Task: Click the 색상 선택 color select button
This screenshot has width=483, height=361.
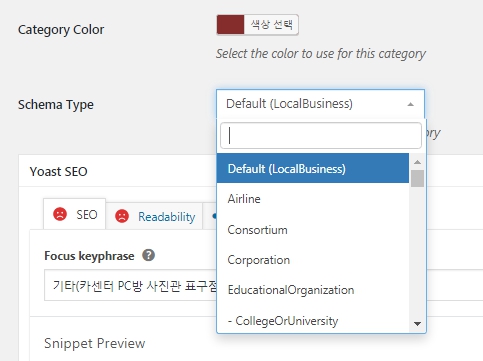Action: pyautogui.click(x=271, y=25)
